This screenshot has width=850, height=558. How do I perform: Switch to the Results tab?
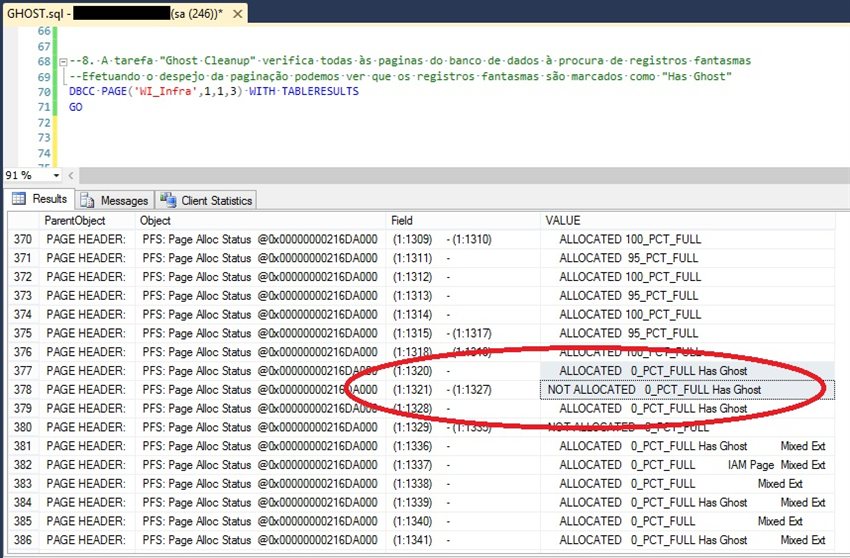[40, 199]
